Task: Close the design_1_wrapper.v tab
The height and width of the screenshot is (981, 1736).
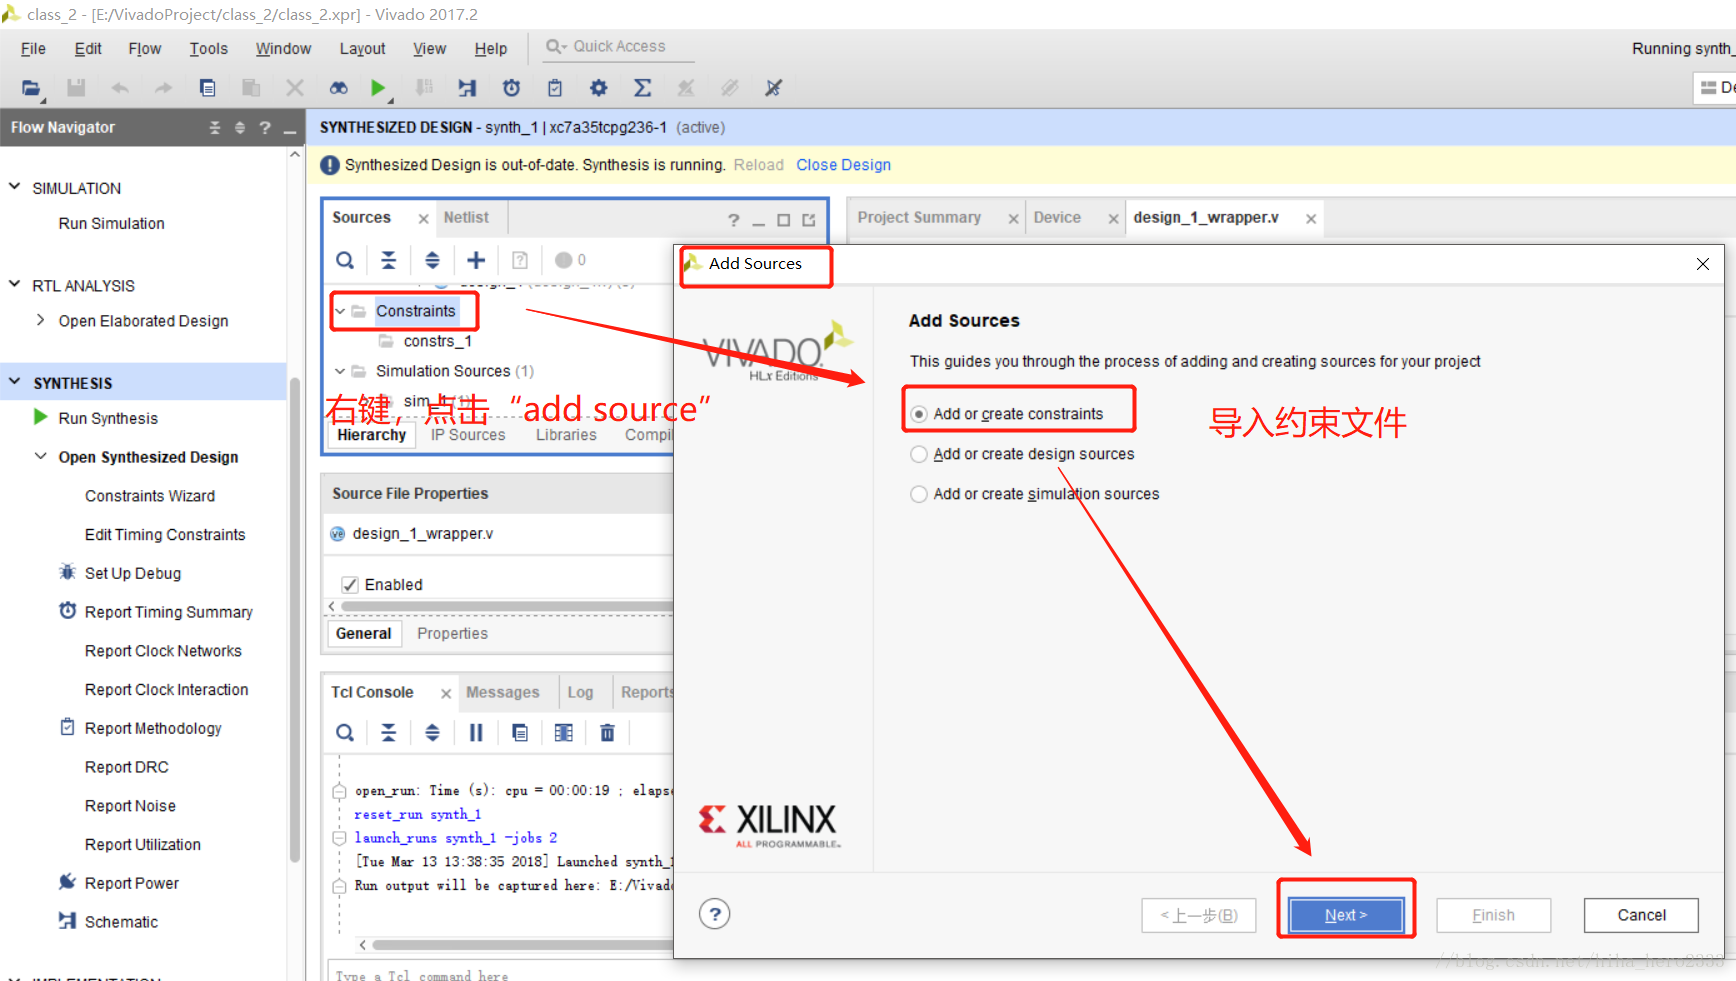Action: point(1311,218)
